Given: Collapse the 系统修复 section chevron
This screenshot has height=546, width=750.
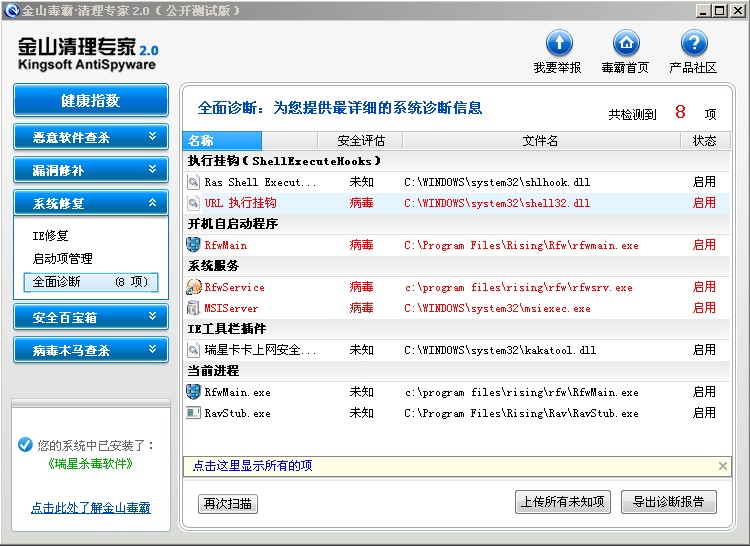Looking at the screenshot, I should point(152,203).
